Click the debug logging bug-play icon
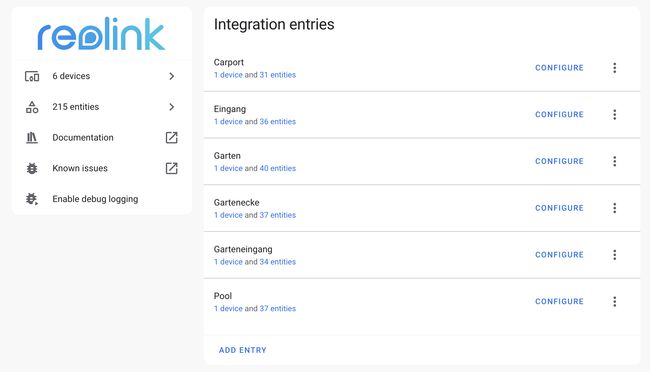Image resolution: width=650 pixels, height=372 pixels. pos(32,199)
